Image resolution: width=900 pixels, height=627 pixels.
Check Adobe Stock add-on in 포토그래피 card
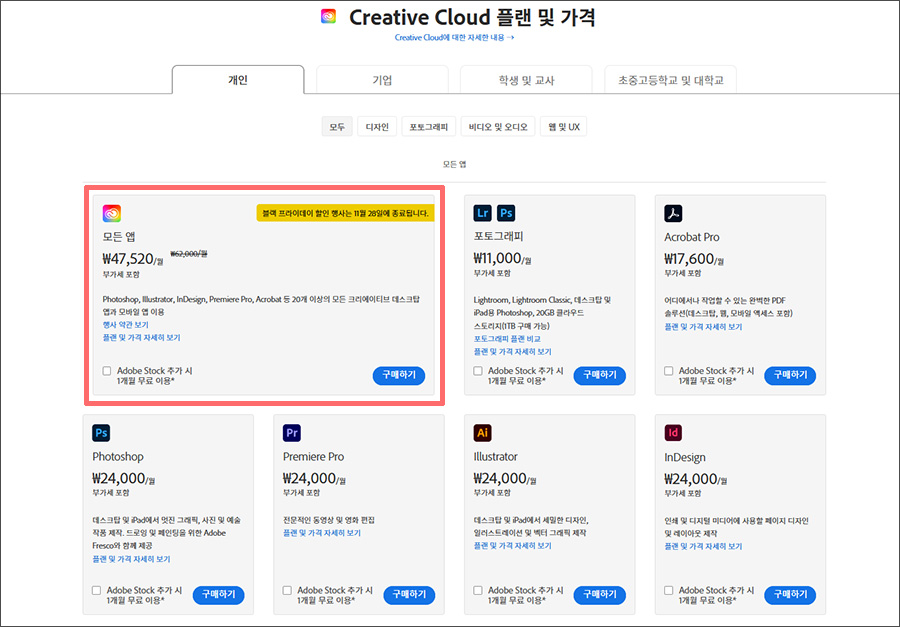pyautogui.click(x=478, y=371)
